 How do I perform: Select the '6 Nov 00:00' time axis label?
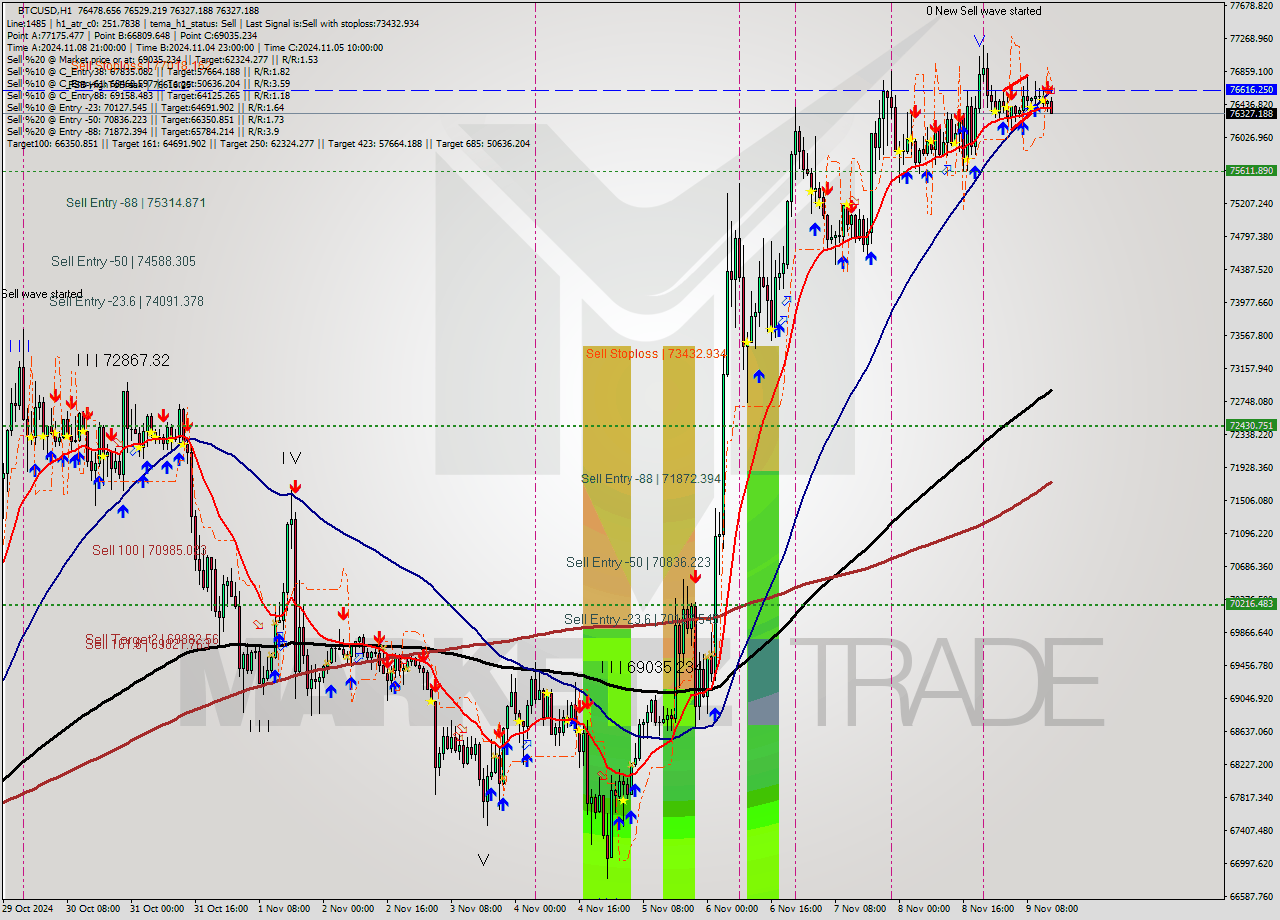tap(731, 909)
